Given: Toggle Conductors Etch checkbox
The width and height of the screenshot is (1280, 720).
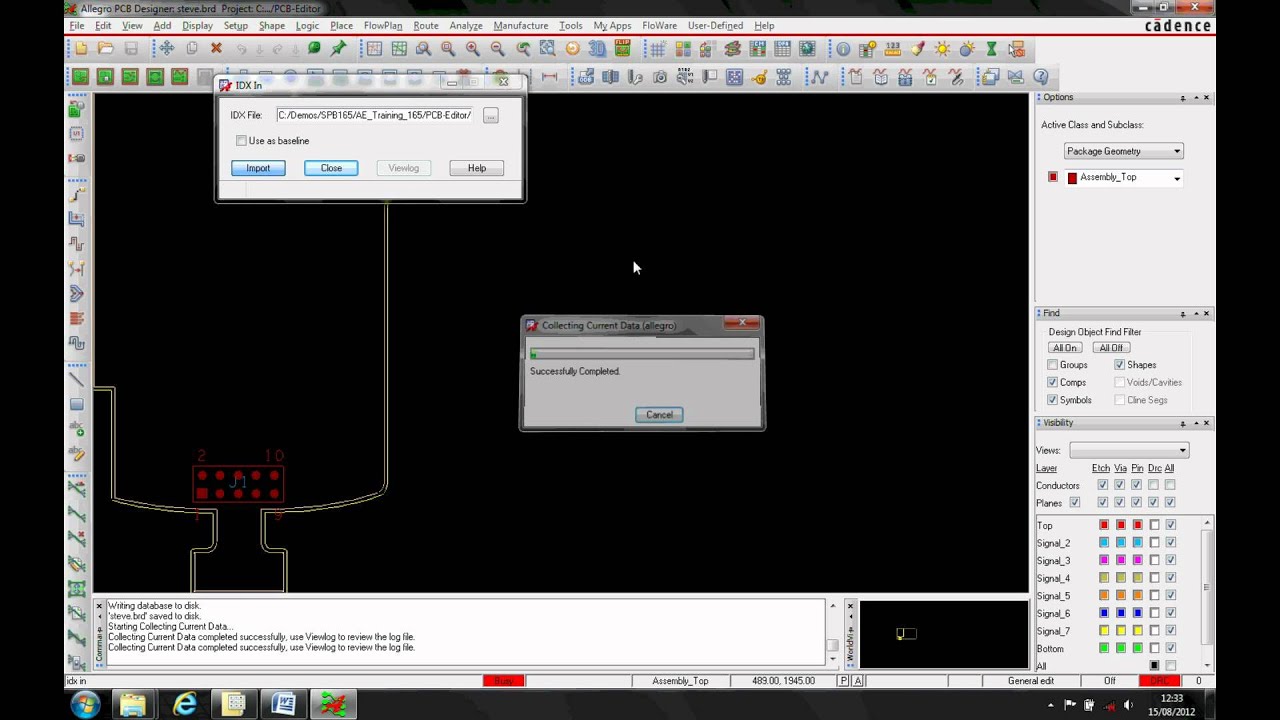Looking at the screenshot, I should (1102, 485).
